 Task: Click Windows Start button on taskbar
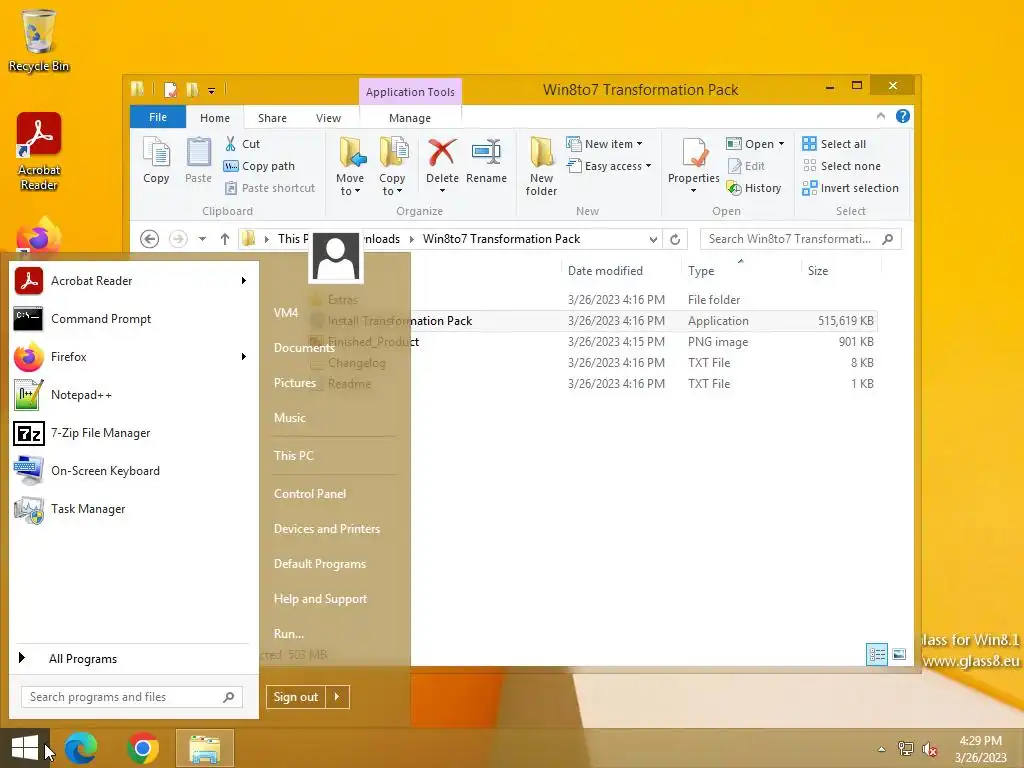click(x=25, y=748)
